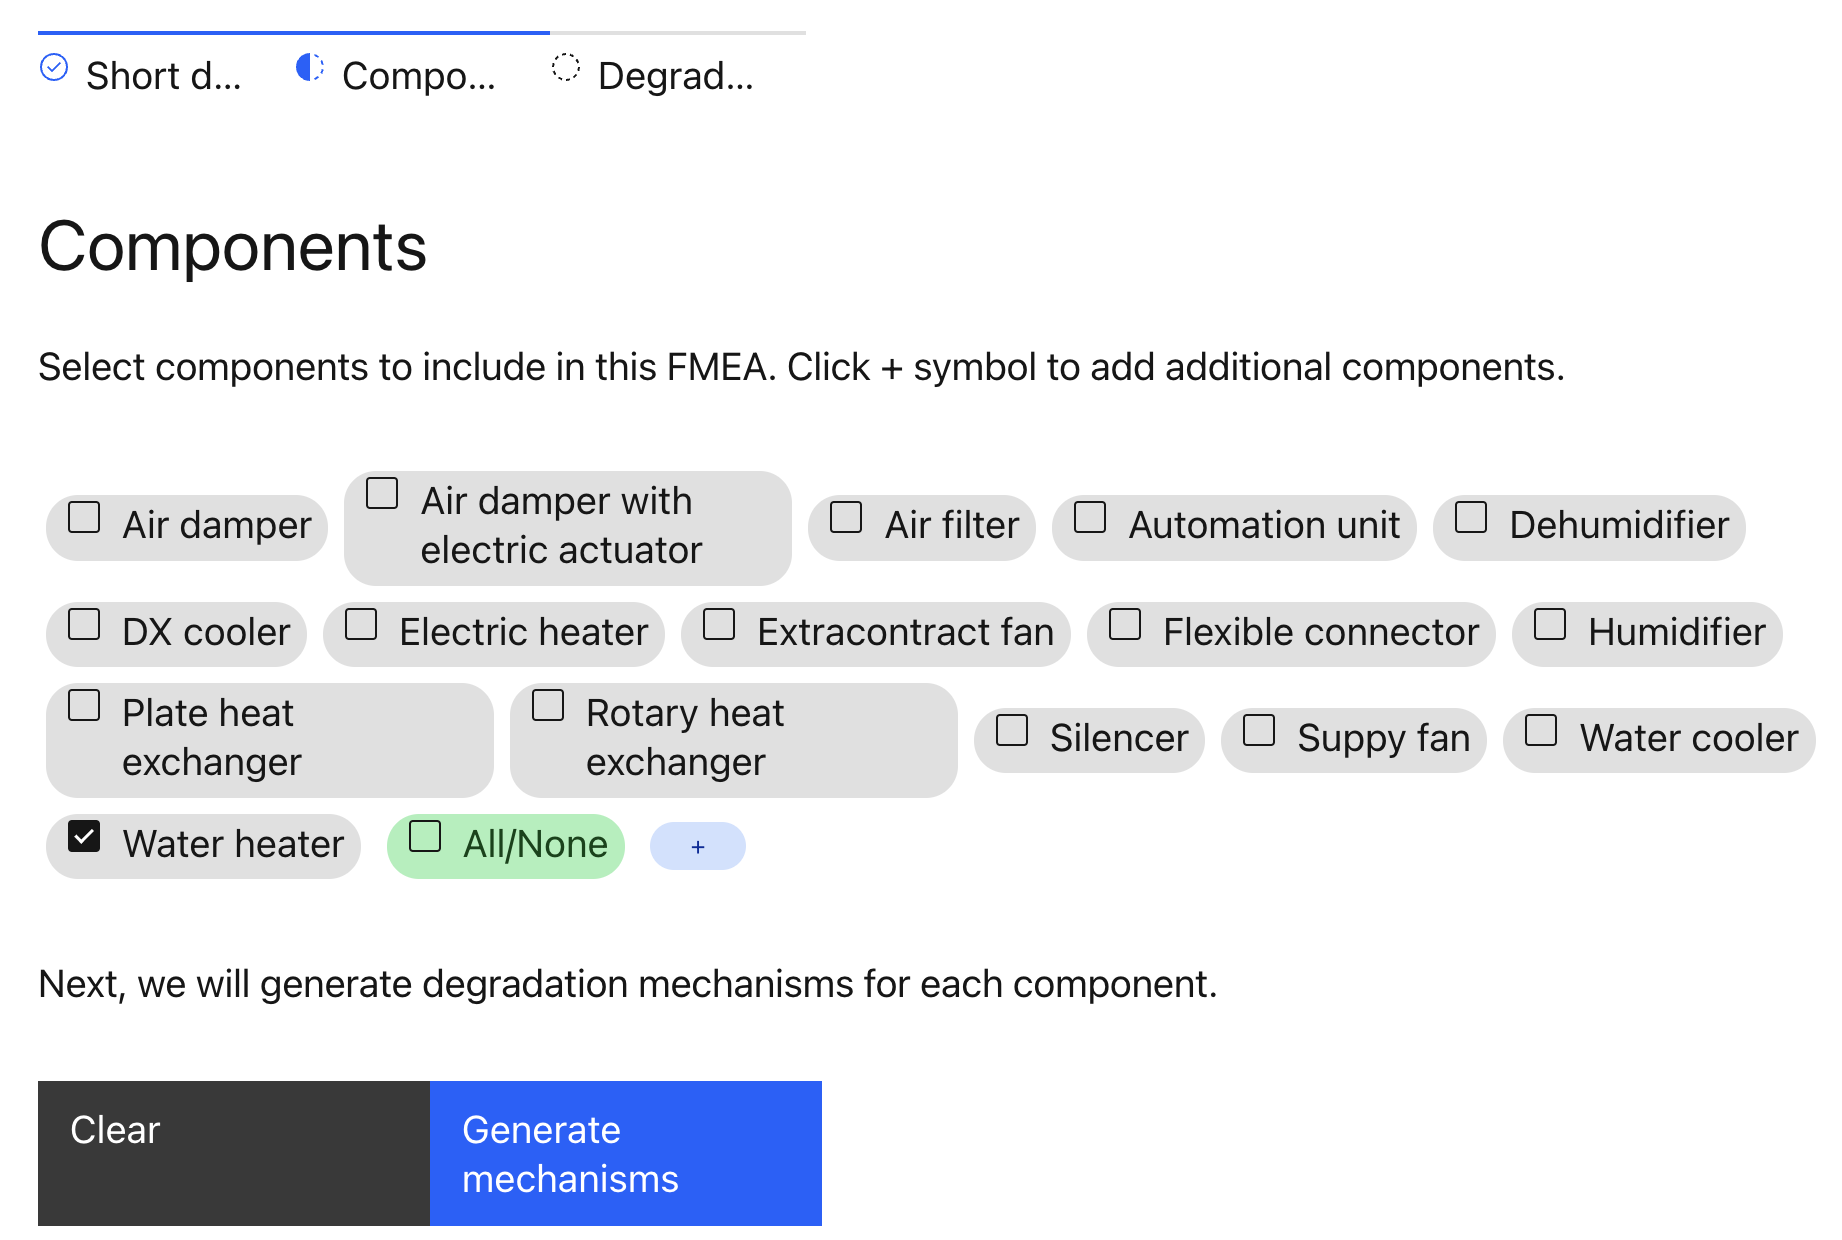1842x1240 pixels.
Task: Uncheck the Water heater checkbox
Action: click(x=85, y=836)
